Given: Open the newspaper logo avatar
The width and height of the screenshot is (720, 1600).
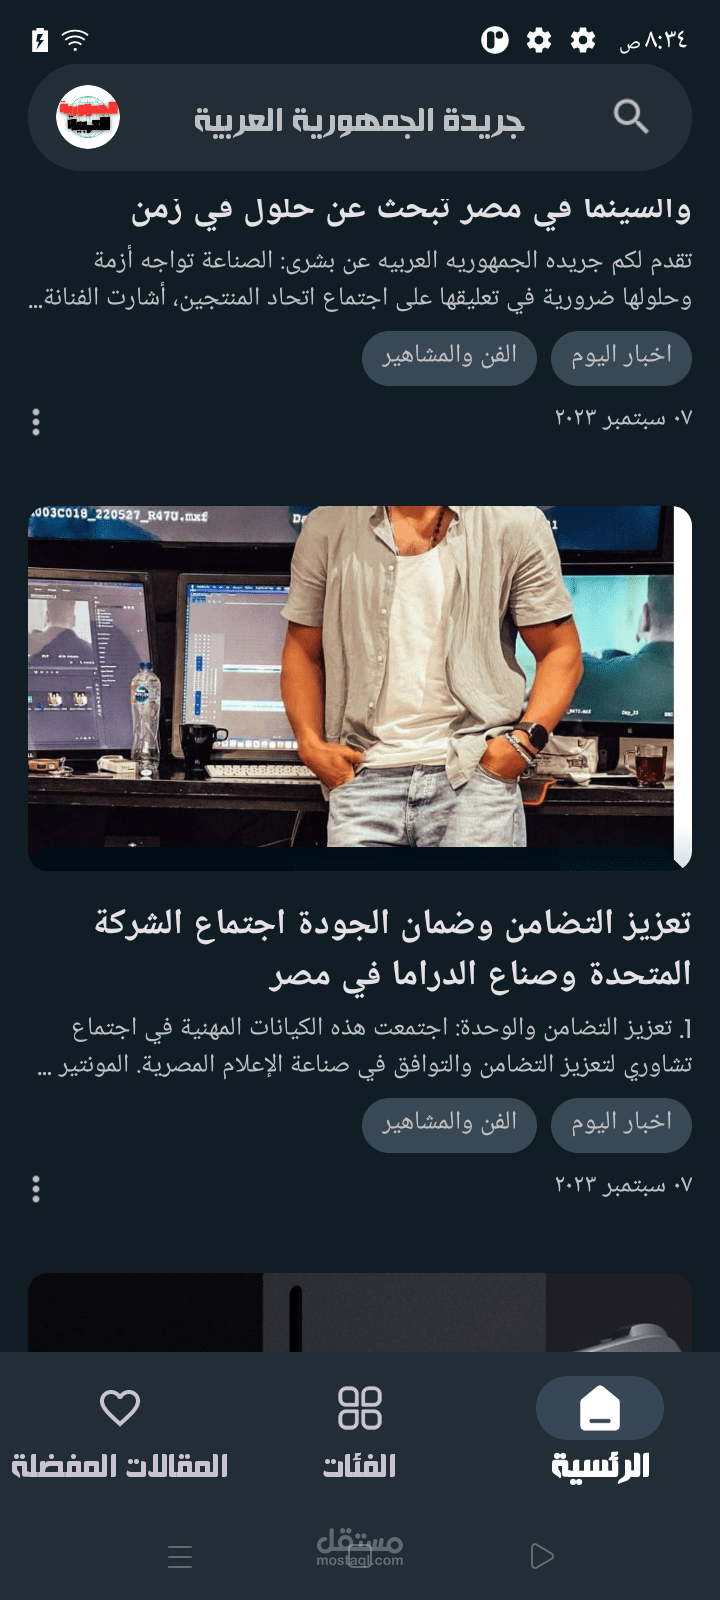Looking at the screenshot, I should tap(88, 117).
